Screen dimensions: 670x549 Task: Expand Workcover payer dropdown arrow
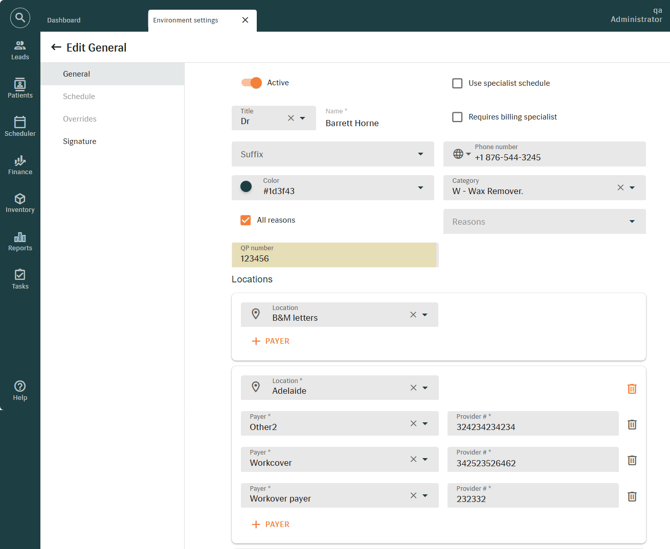point(425,459)
